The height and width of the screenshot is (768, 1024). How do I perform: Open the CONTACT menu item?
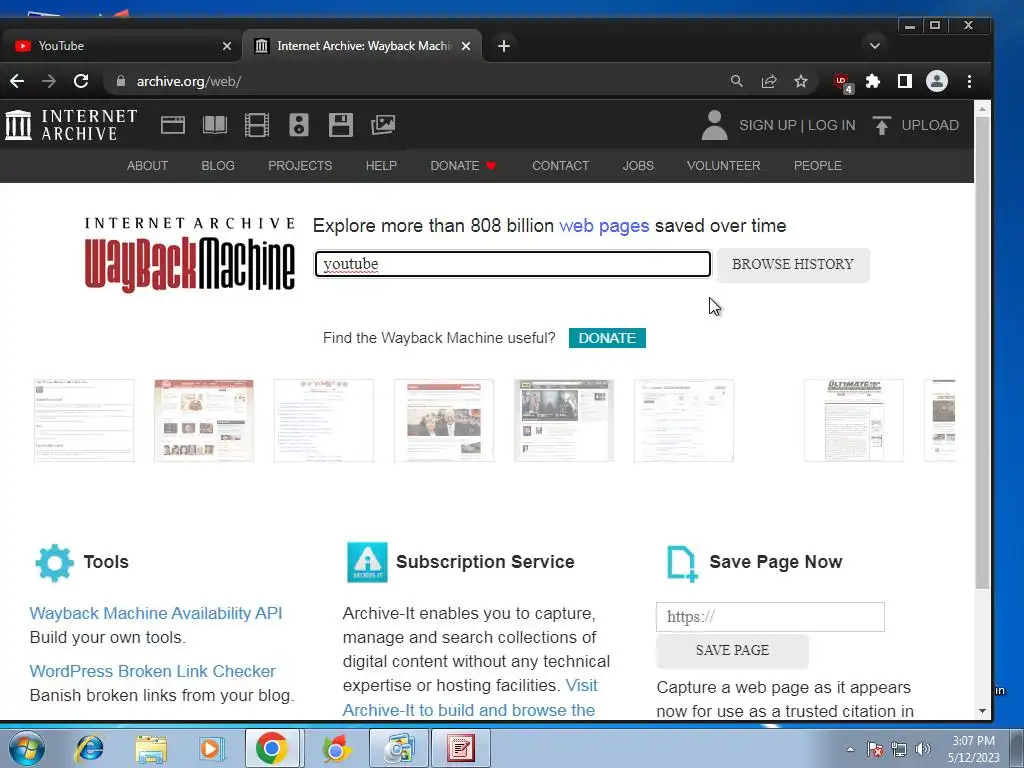560,166
